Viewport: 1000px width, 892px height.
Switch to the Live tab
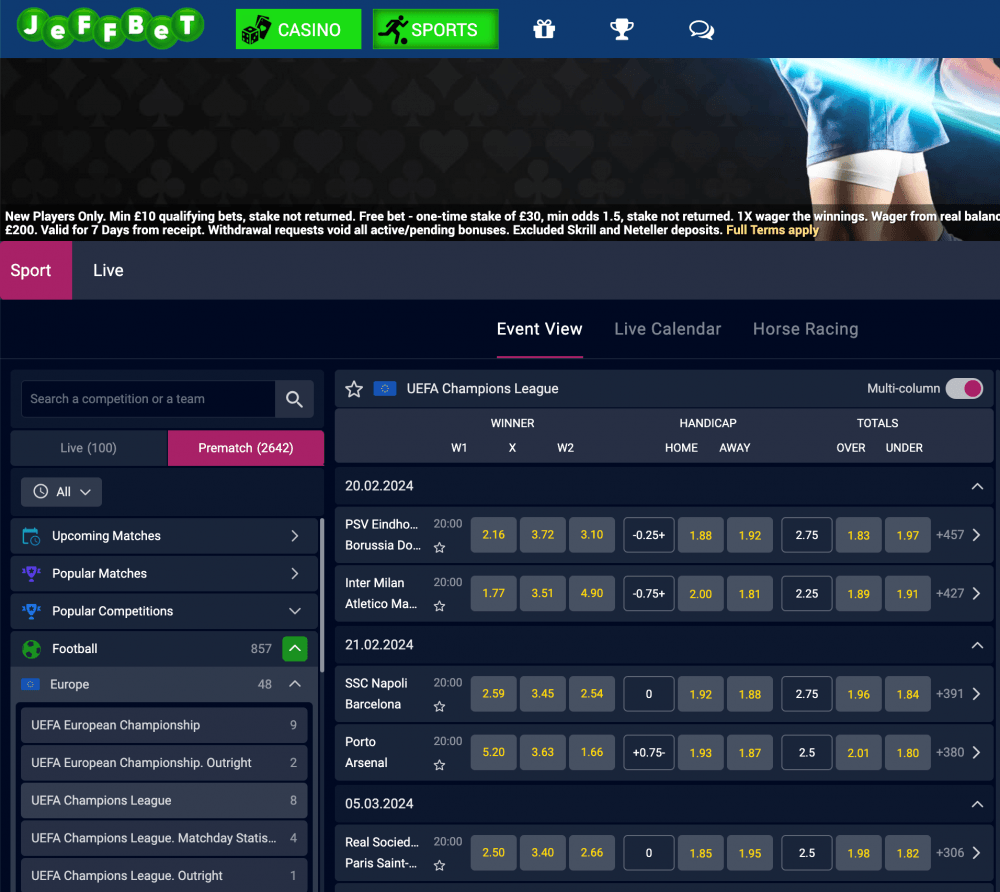tap(108, 270)
